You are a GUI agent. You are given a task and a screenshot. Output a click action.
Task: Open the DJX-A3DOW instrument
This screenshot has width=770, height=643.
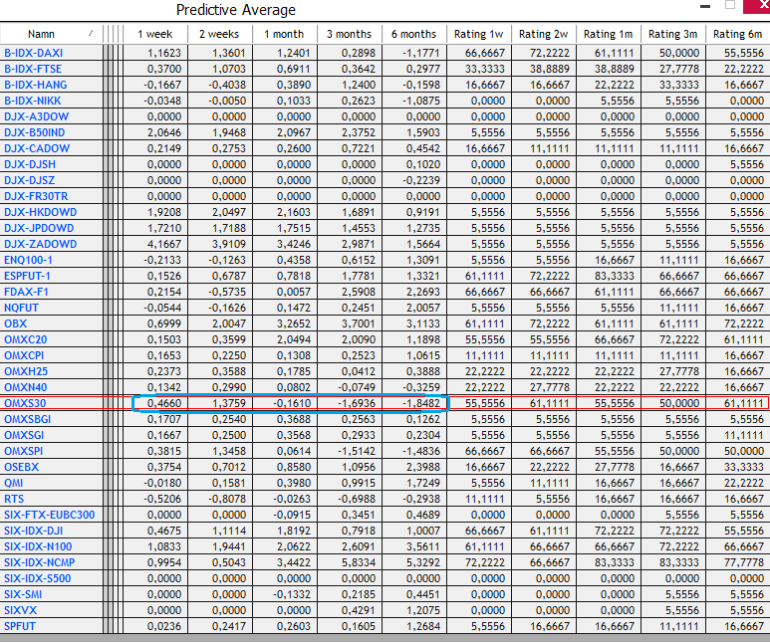[x=36, y=116]
